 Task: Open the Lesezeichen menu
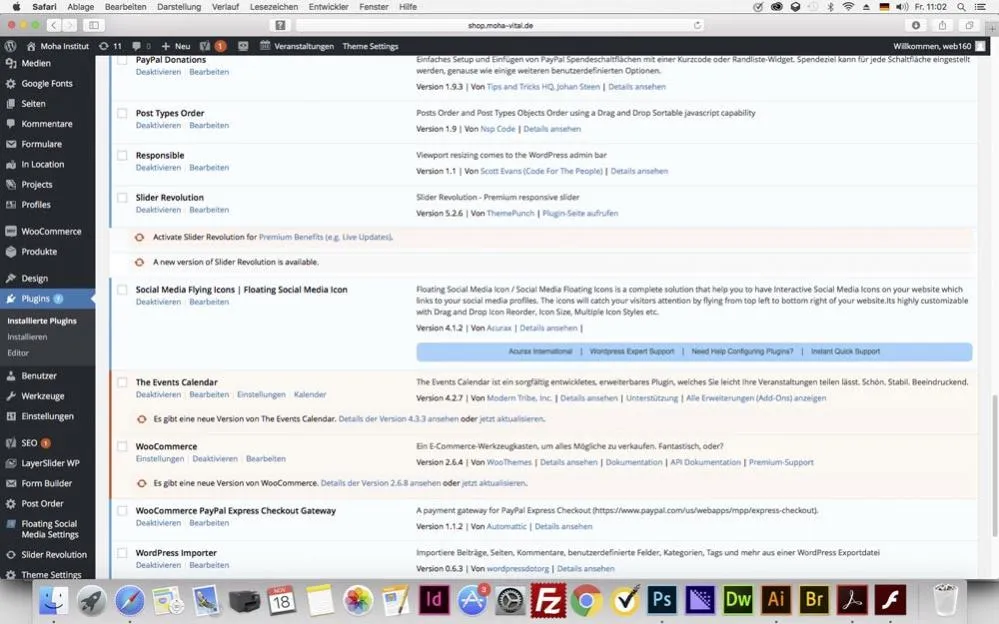pyautogui.click(x=274, y=6)
